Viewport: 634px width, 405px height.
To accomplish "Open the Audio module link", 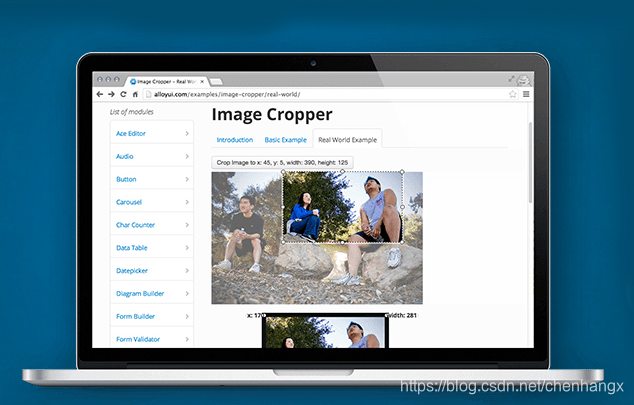I will click(125, 156).
